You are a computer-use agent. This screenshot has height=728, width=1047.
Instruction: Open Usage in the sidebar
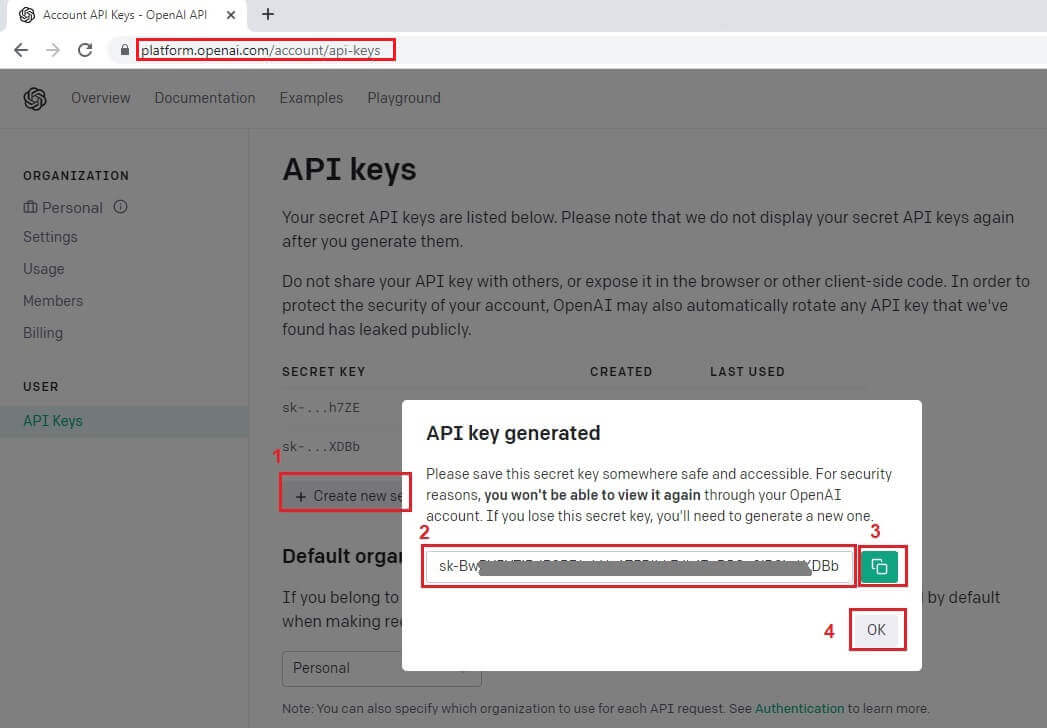(44, 269)
